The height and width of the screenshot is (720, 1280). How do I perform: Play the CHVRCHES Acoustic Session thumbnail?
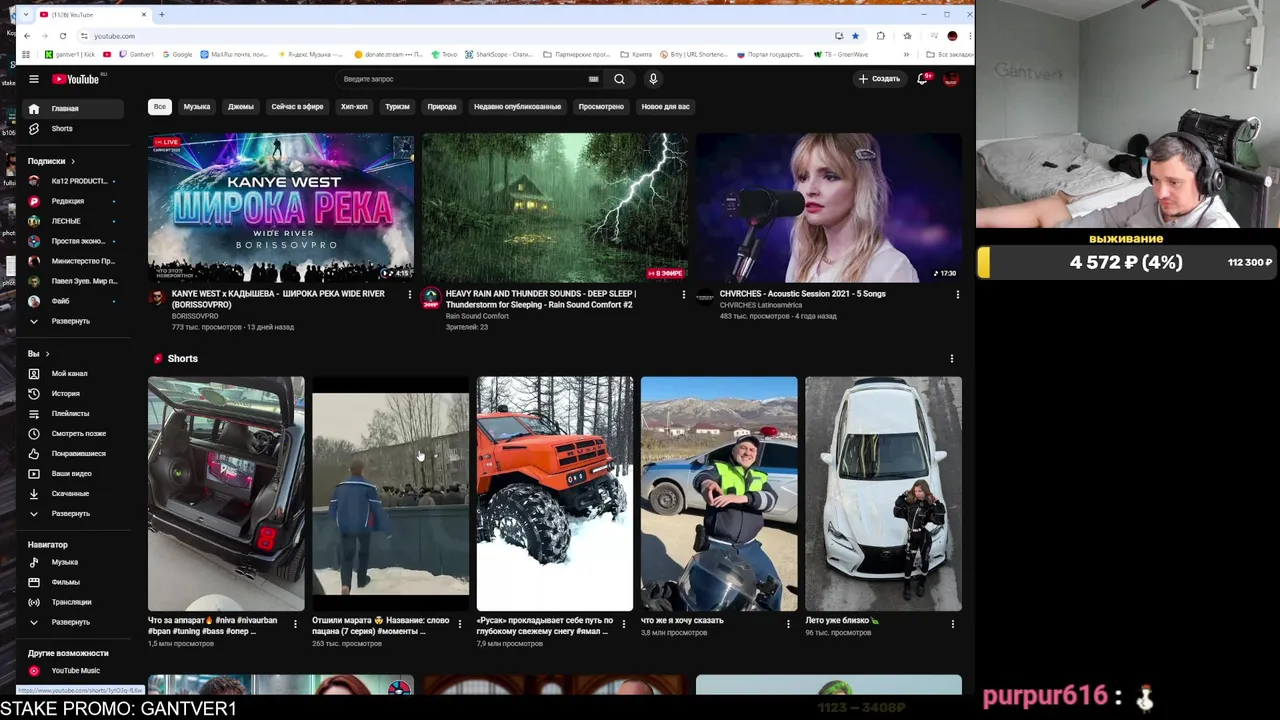coord(829,208)
